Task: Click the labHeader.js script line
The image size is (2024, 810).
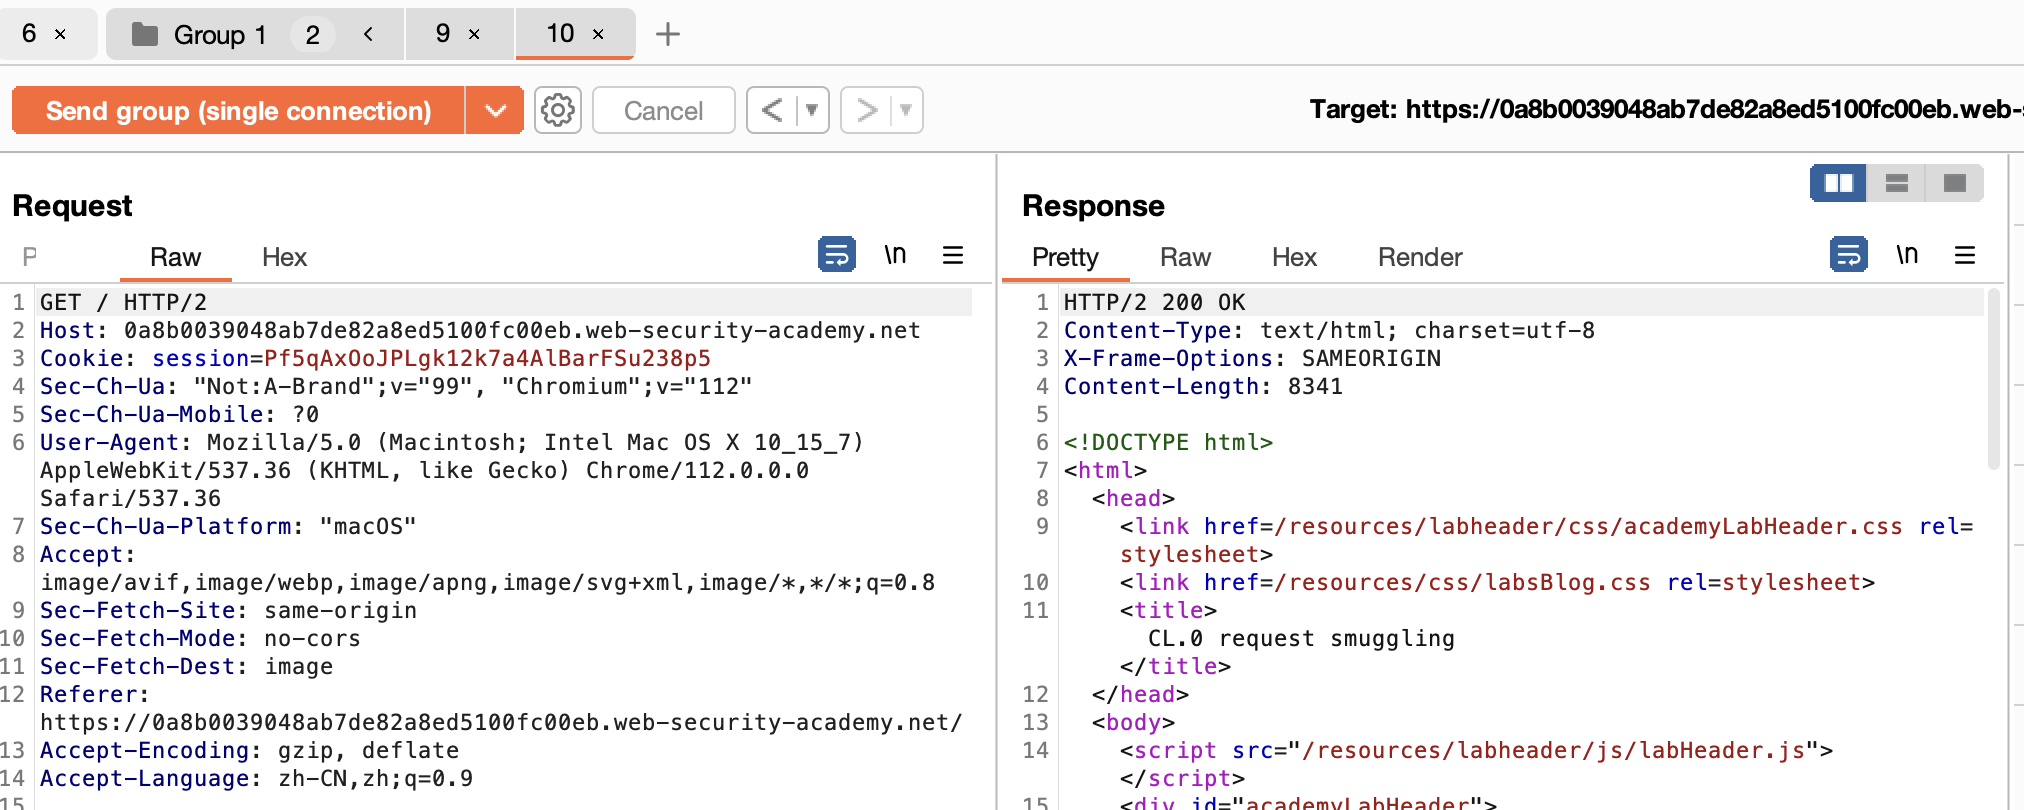Action: click(1476, 750)
